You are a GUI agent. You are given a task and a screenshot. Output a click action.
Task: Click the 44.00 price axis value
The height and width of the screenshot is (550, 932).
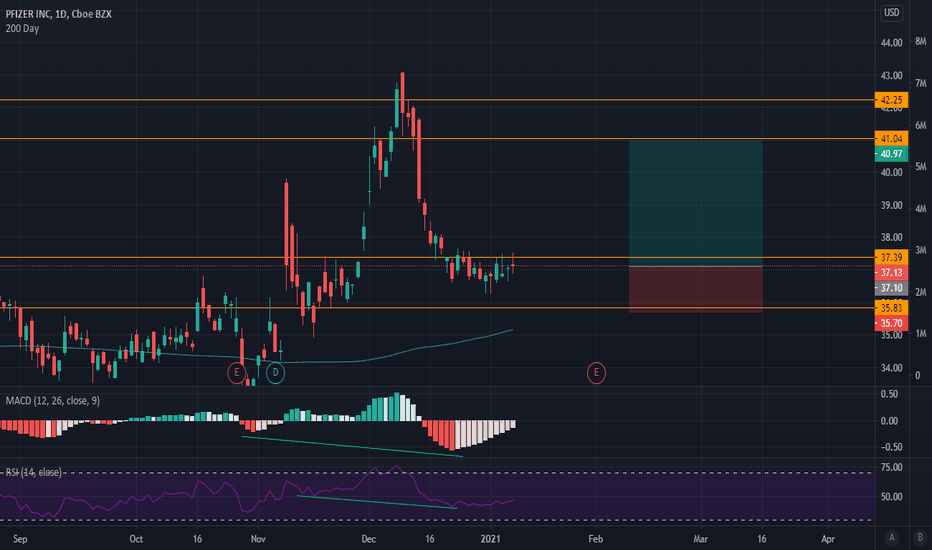tap(891, 43)
